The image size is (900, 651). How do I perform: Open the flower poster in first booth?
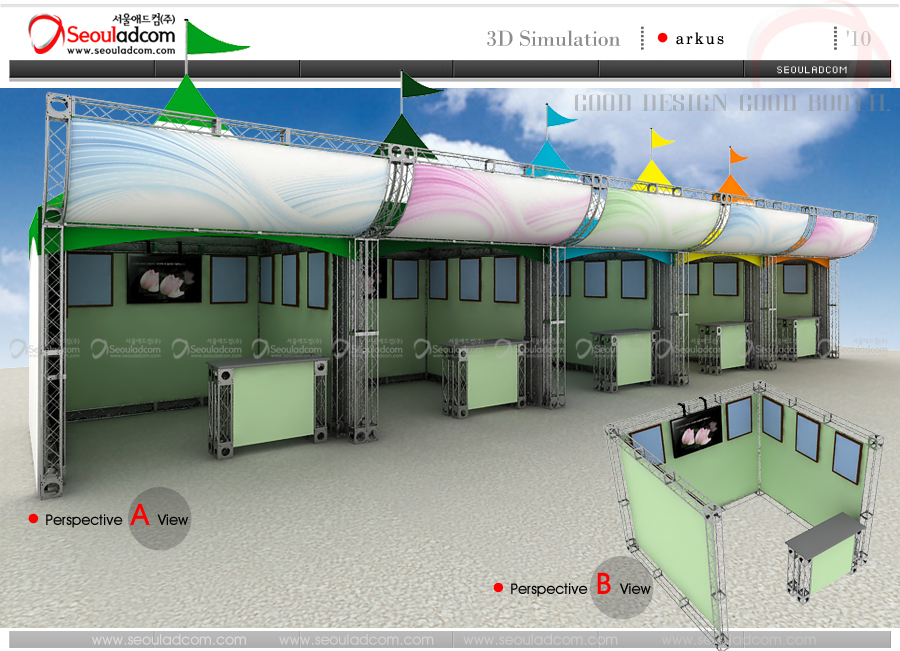164,277
